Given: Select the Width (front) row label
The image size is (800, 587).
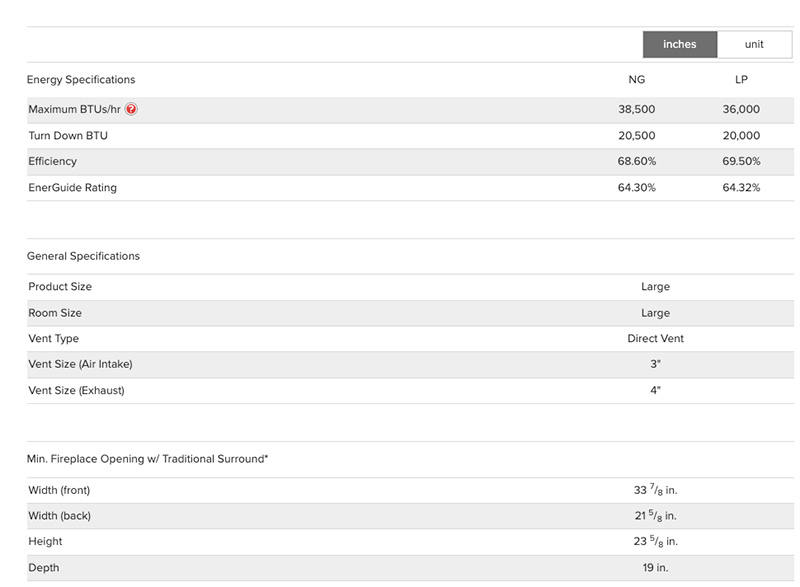Looking at the screenshot, I should [59, 490].
